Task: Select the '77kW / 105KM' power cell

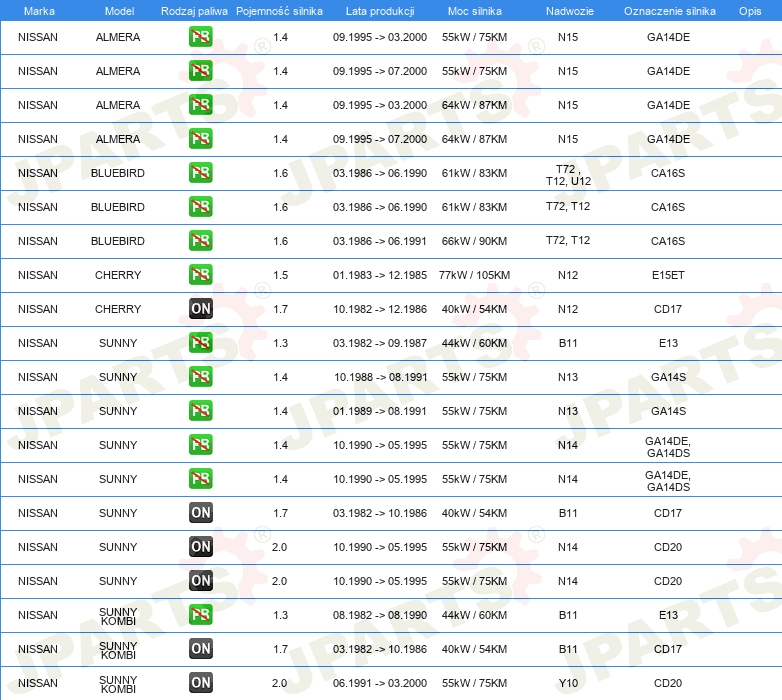Action: [474, 275]
